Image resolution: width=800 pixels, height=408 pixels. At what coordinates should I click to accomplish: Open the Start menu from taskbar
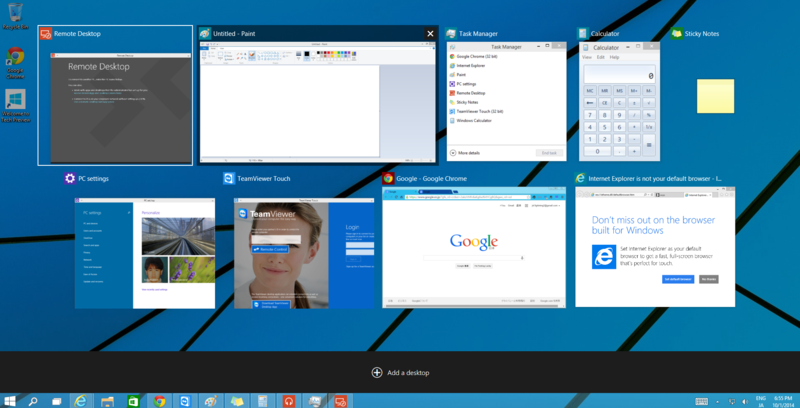tap(9, 401)
